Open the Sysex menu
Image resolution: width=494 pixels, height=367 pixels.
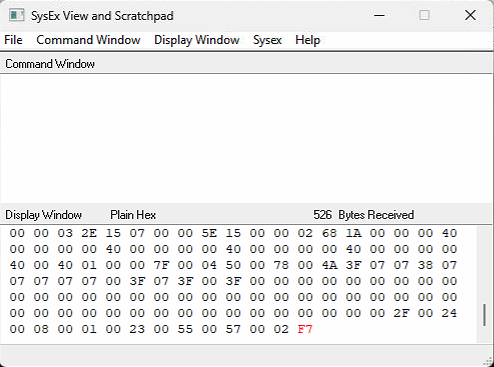point(267,40)
